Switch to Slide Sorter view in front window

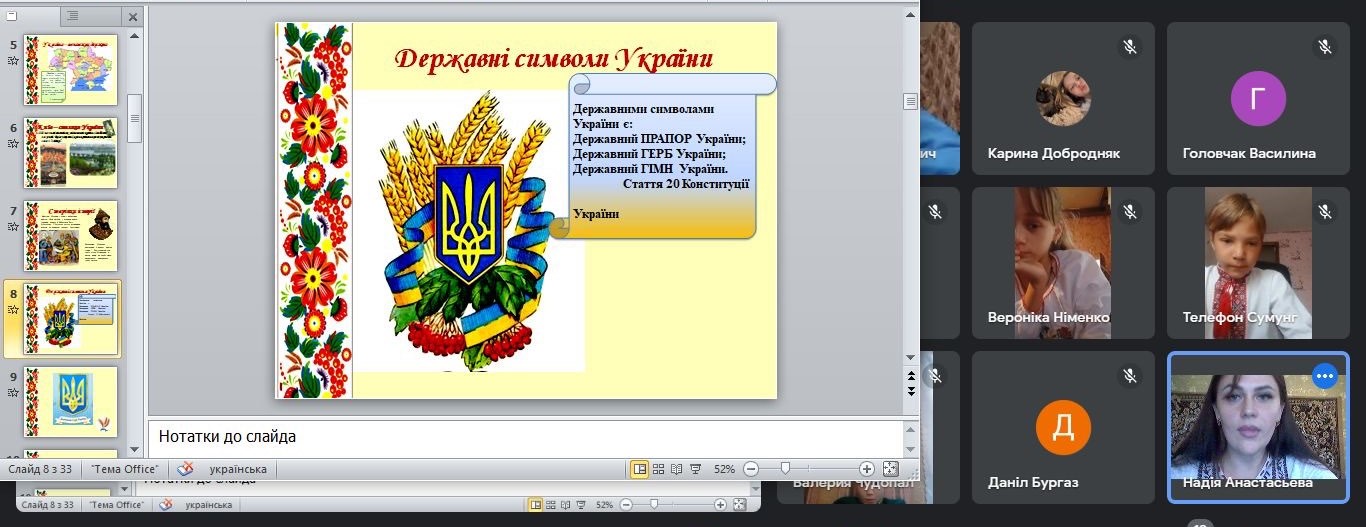click(658, 469)
